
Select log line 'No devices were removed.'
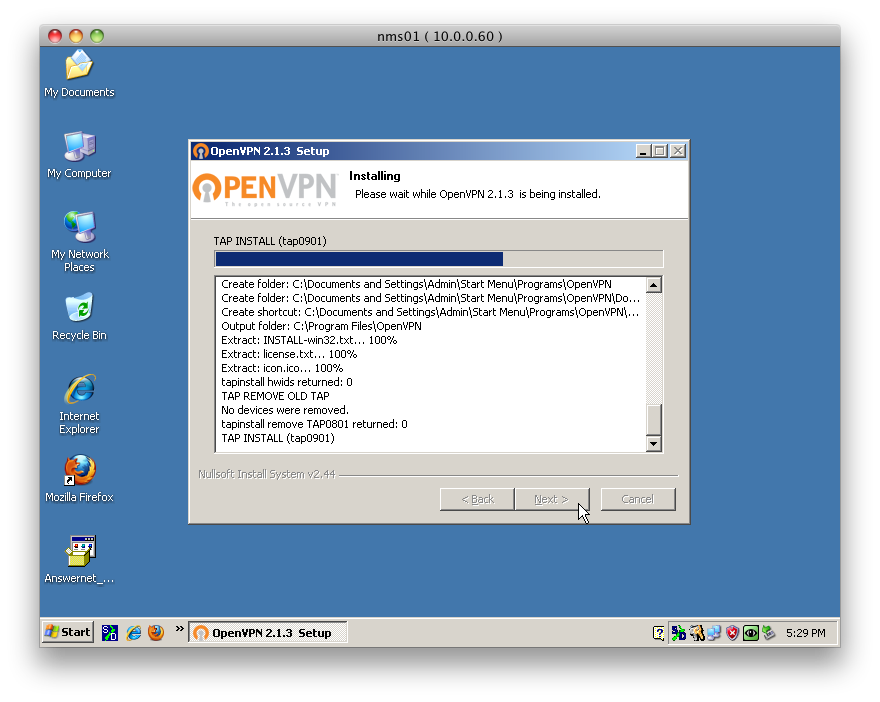285,410
